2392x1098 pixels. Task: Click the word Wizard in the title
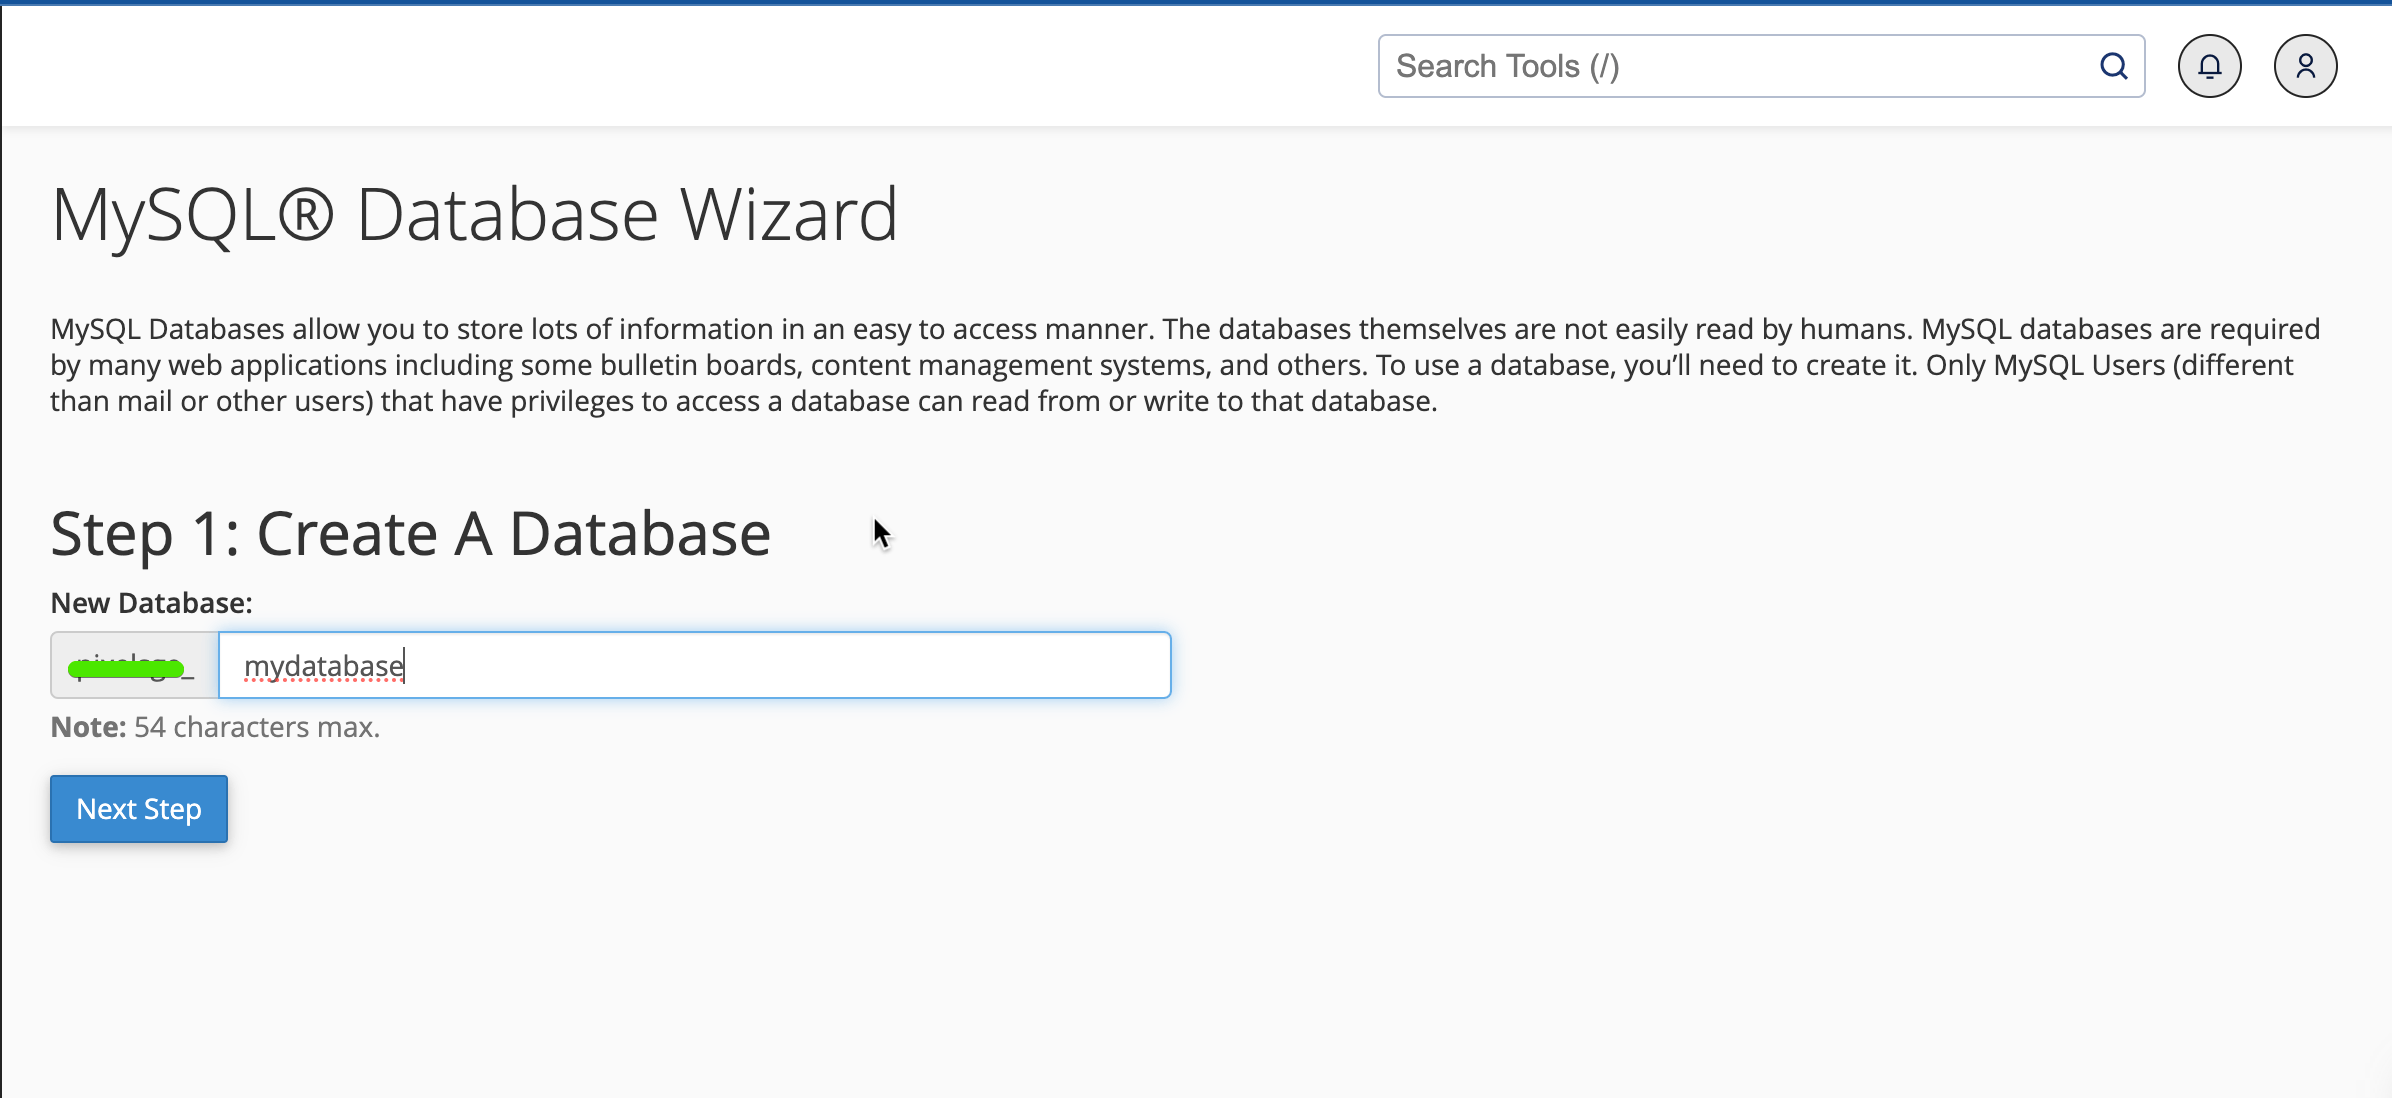pos(789,214)
